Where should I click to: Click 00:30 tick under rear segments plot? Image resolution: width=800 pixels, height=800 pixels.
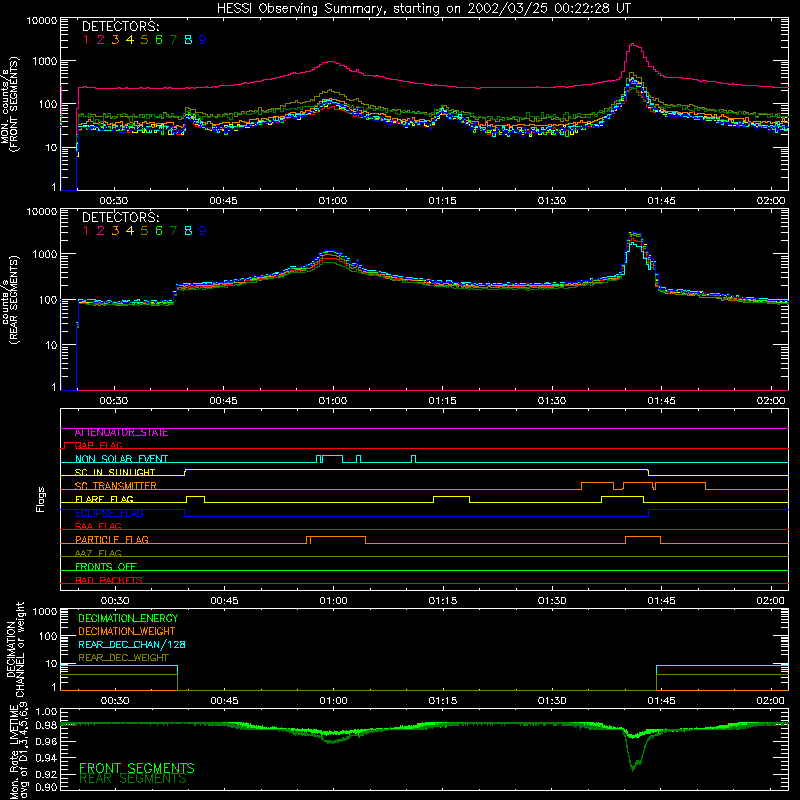(x=113, y=401)
